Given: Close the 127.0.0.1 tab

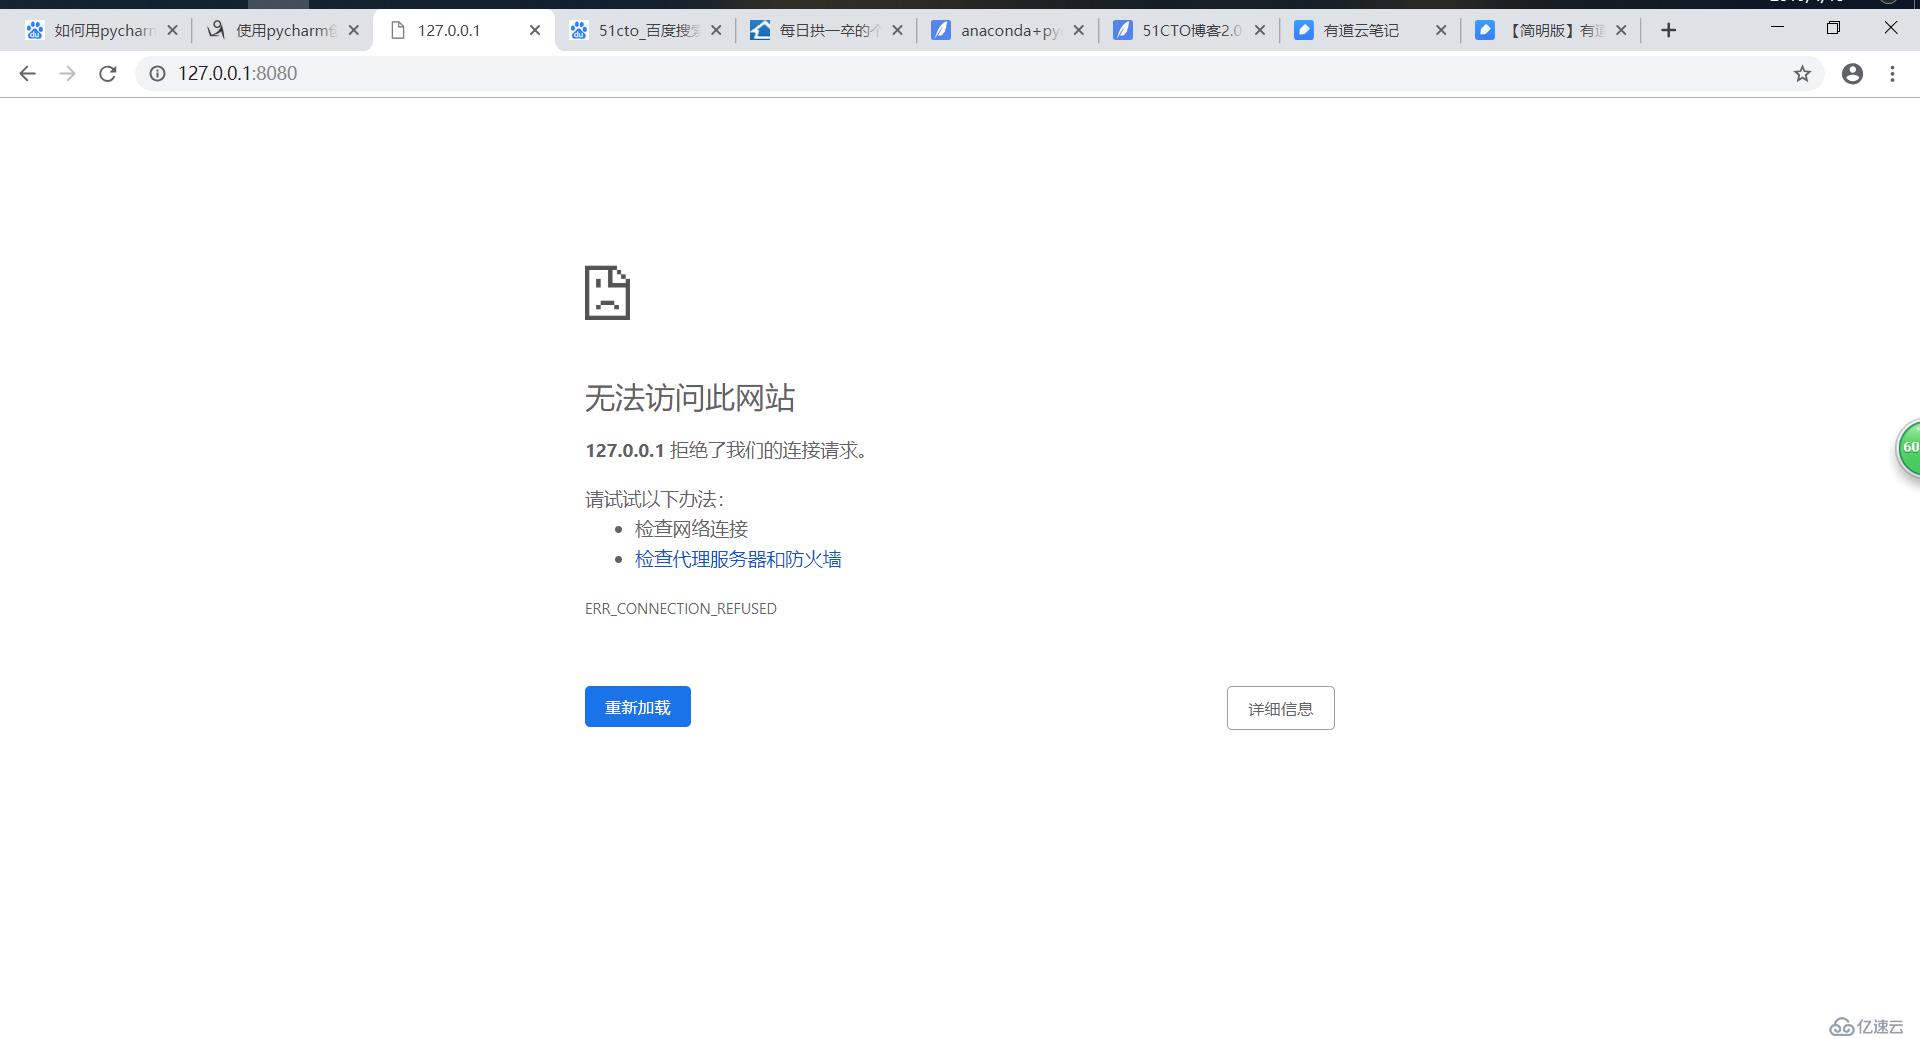Looking at the screenshot, I should 535,30.
